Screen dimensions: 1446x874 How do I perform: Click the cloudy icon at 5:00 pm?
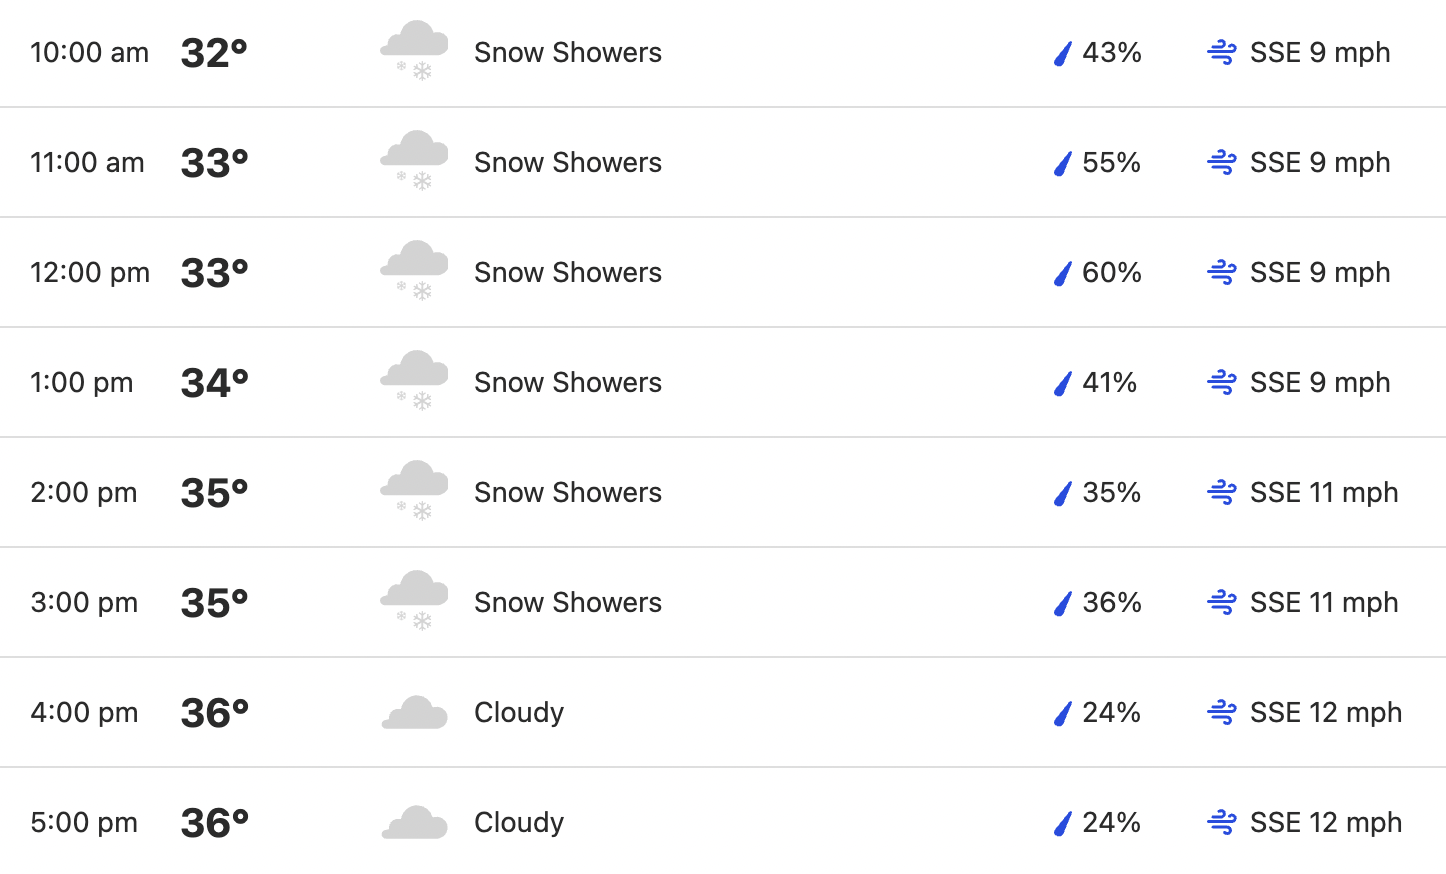coord(414,822)
